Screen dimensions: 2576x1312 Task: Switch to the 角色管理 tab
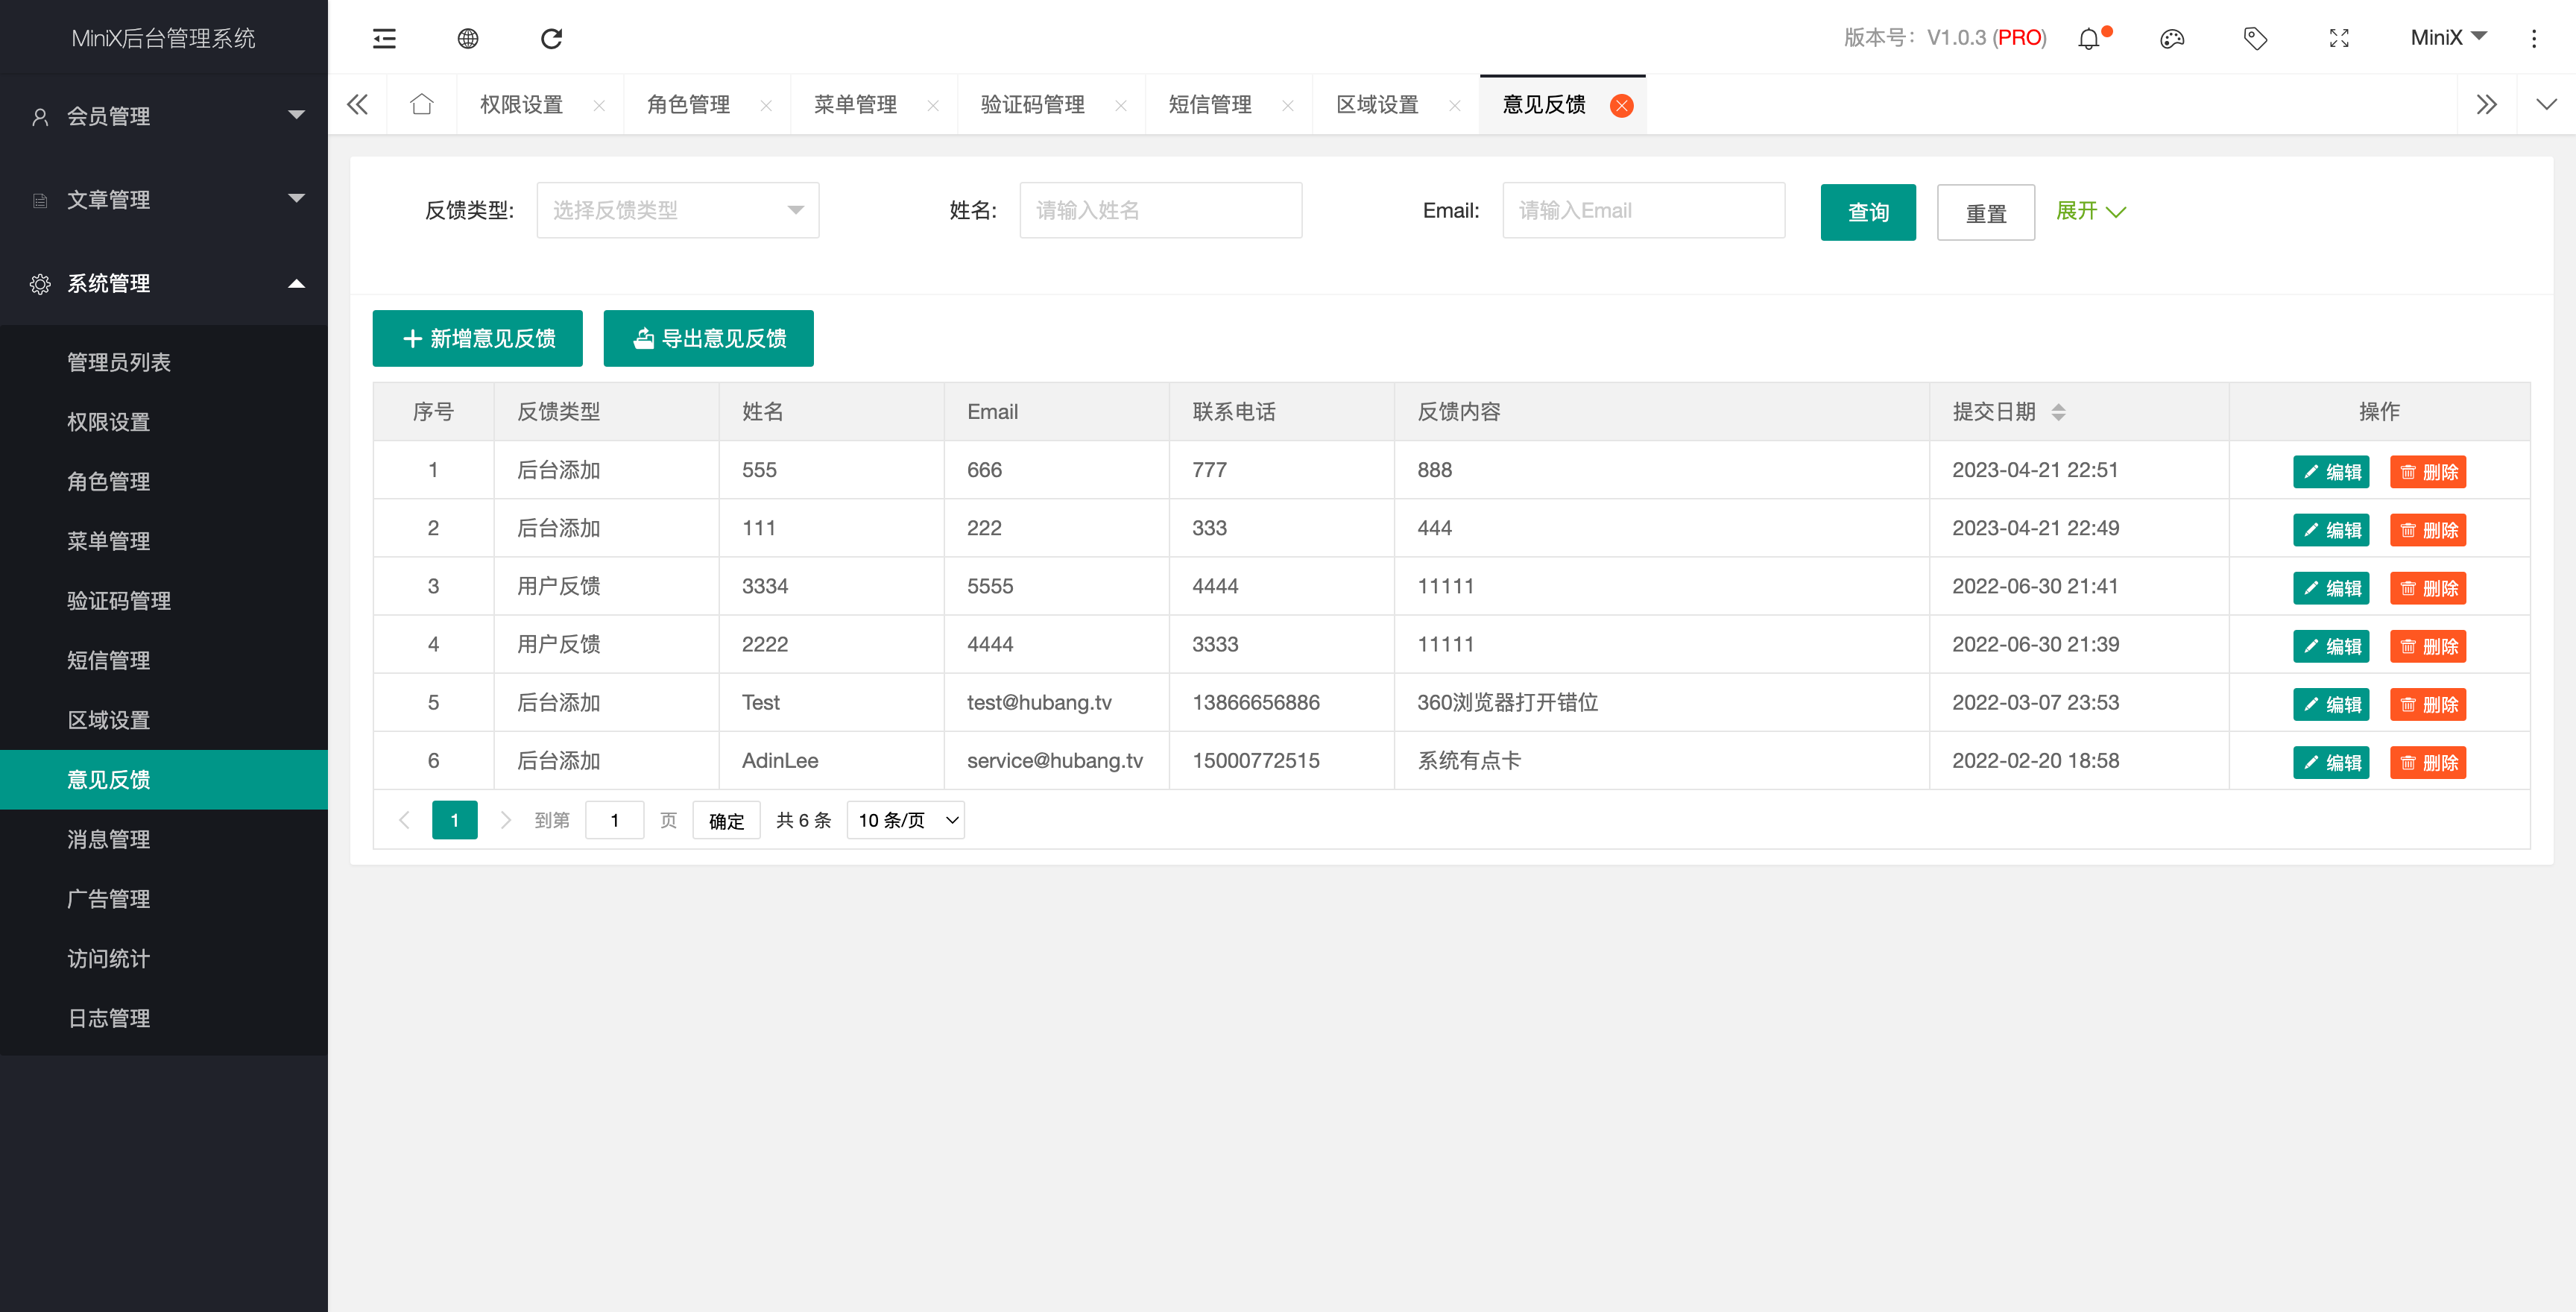click(x=688, y=105)
